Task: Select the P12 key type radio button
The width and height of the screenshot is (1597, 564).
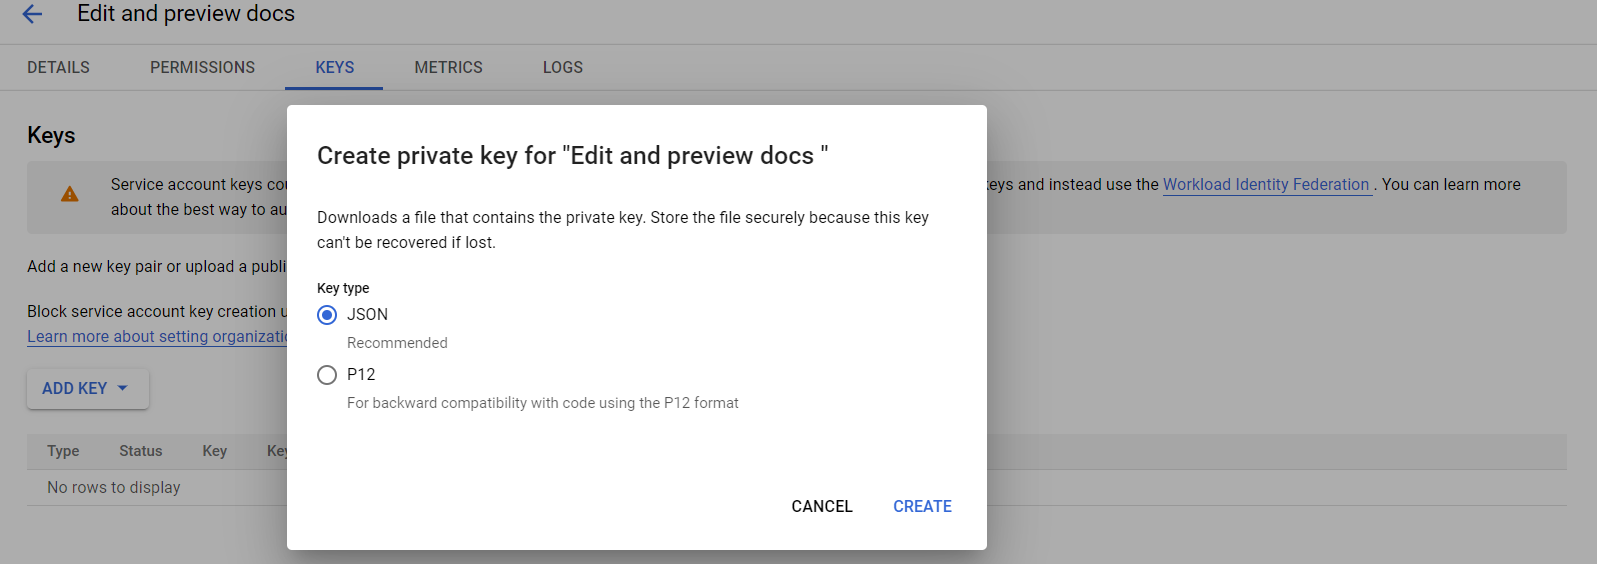Action: point(327,375)
